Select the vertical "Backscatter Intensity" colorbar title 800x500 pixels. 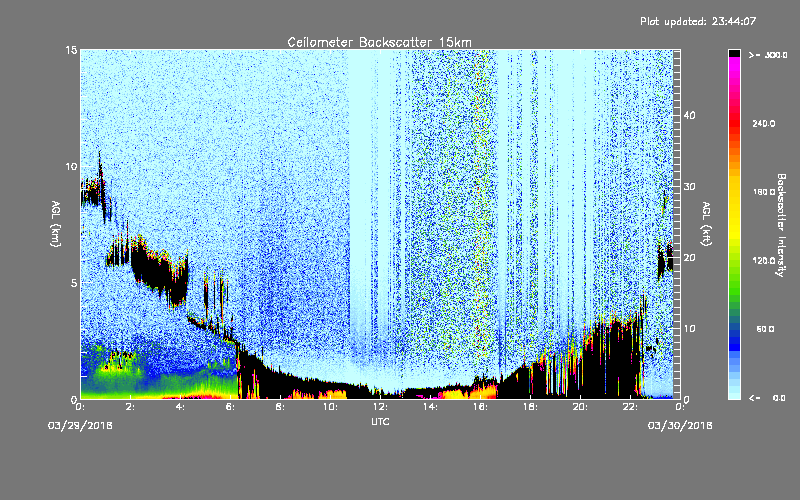(x=781, y=225)
